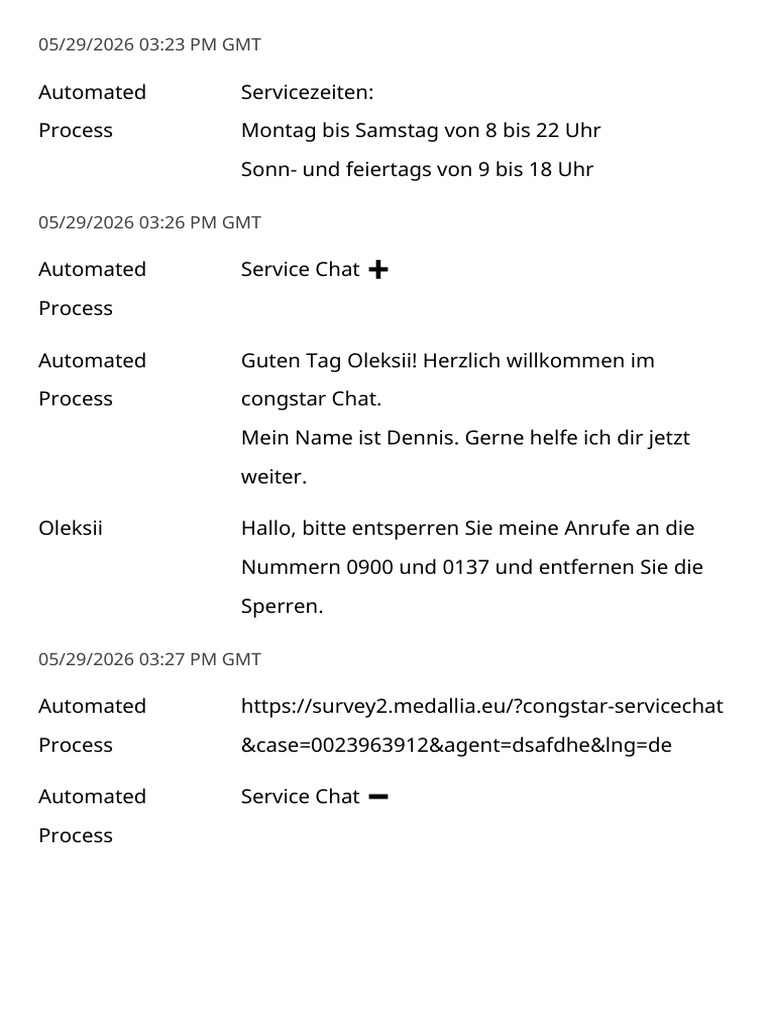The width and height of the screenshot is (768, 1024).
Task: Click the message about Nummern 0900 und 0137
Action: pos(472,567)
